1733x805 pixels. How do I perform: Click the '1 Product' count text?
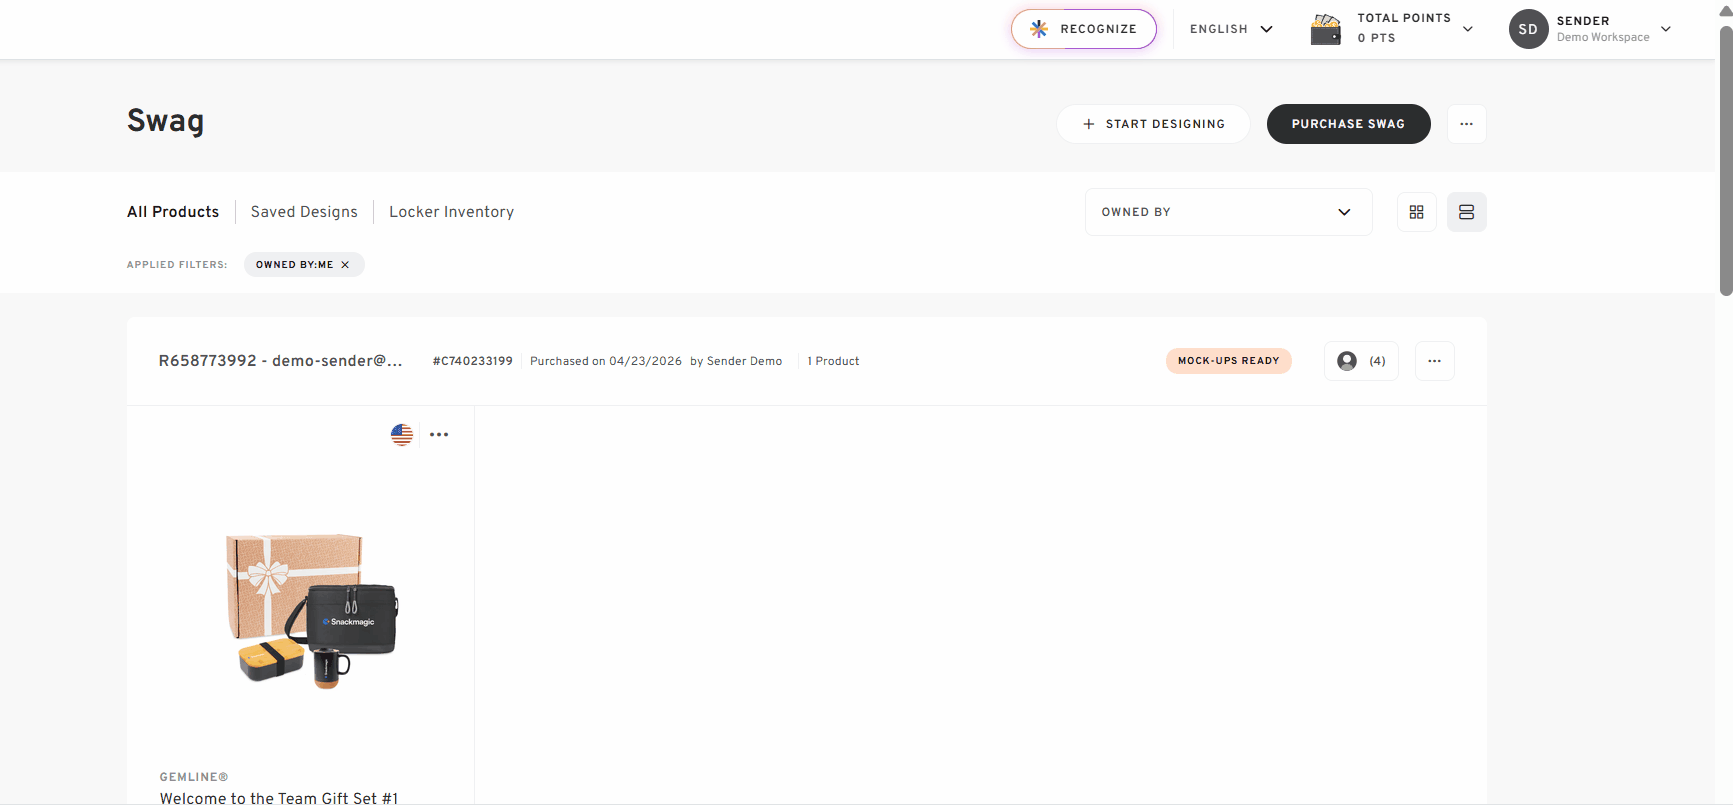click(833, 361)
